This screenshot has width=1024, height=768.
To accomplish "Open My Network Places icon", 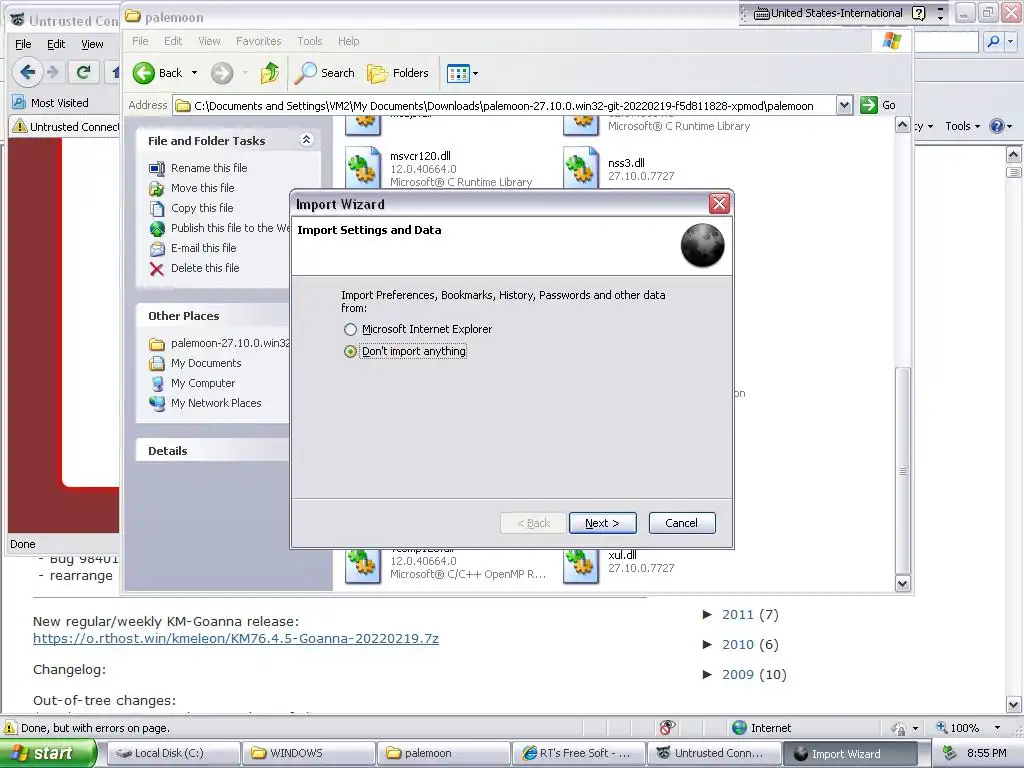I will point(157,404).
